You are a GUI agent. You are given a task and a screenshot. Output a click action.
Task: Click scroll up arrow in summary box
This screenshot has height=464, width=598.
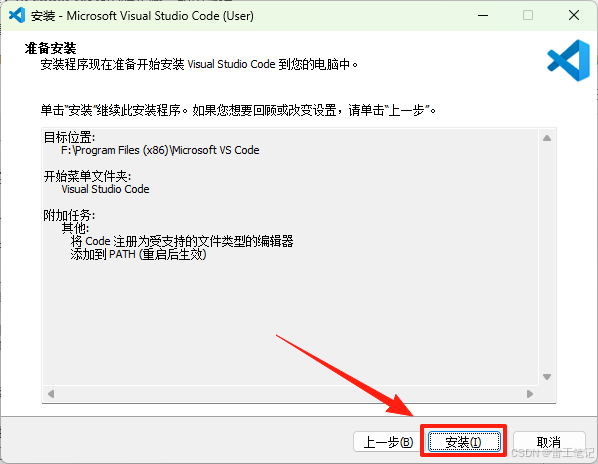(547, 138)
